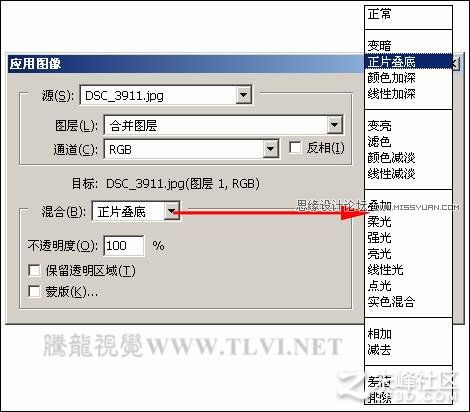
Task: Click the 不透明度 opacity input field
Action: click(124, 246)
